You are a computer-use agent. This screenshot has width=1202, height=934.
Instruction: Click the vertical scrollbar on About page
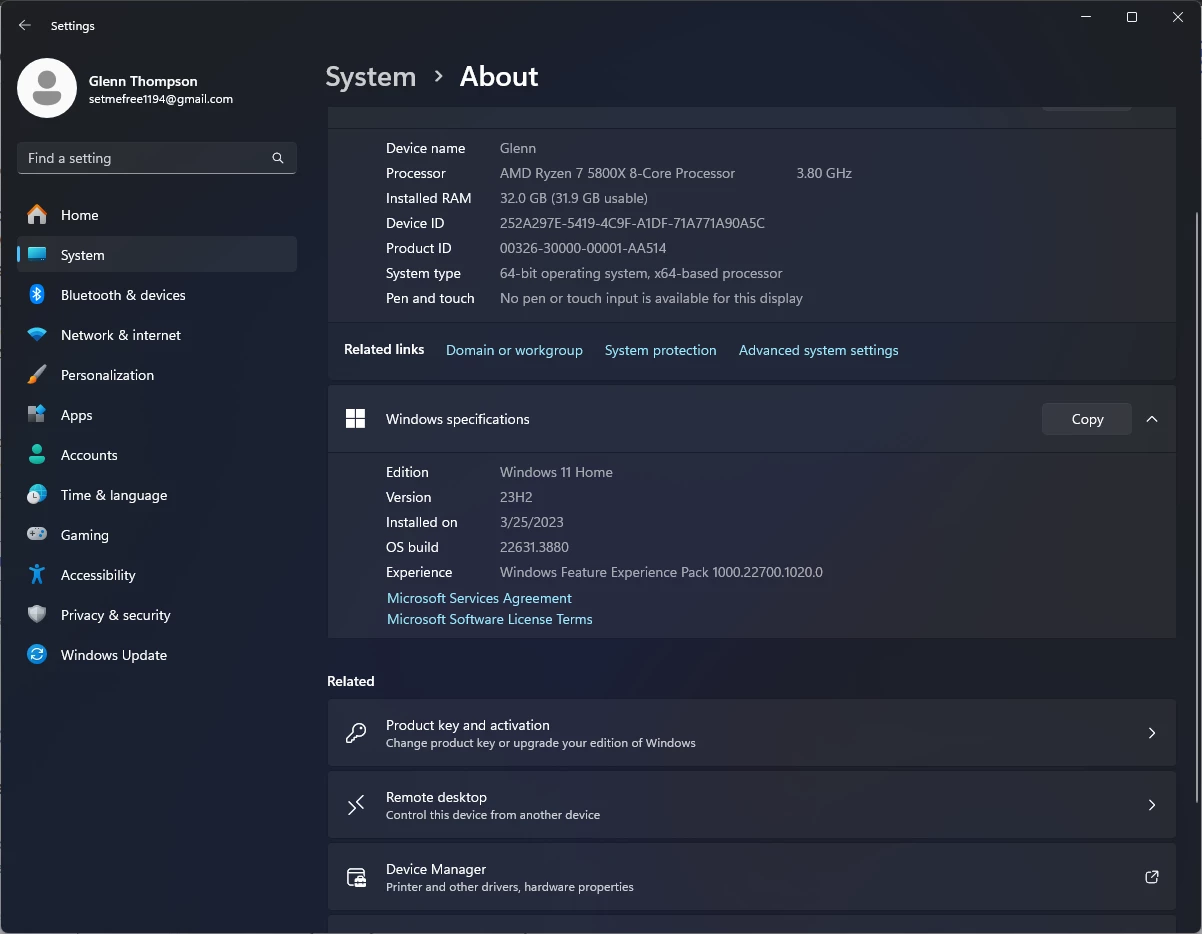click(x=1196, y=506)
